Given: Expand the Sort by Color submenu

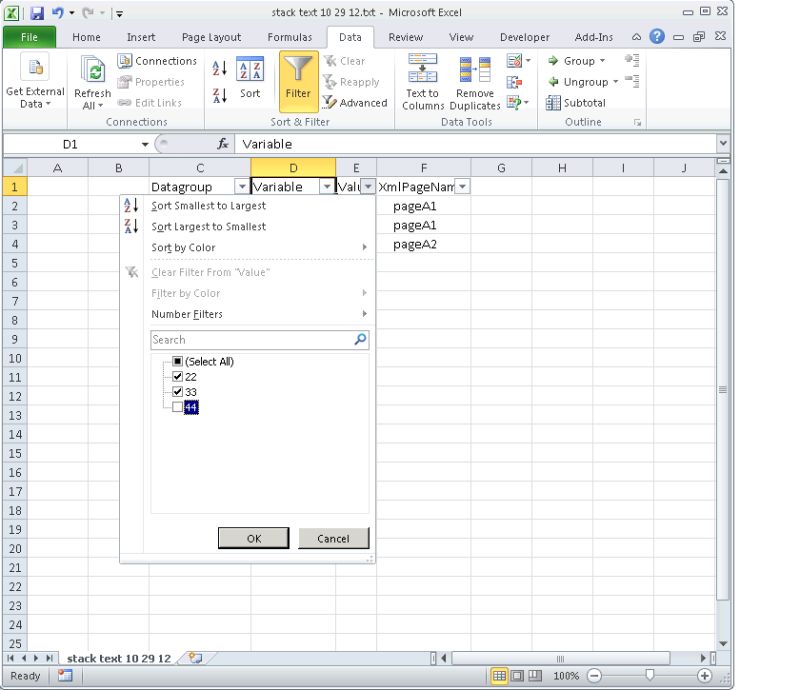Looking at the screenshot, I should tap(183, 247).
